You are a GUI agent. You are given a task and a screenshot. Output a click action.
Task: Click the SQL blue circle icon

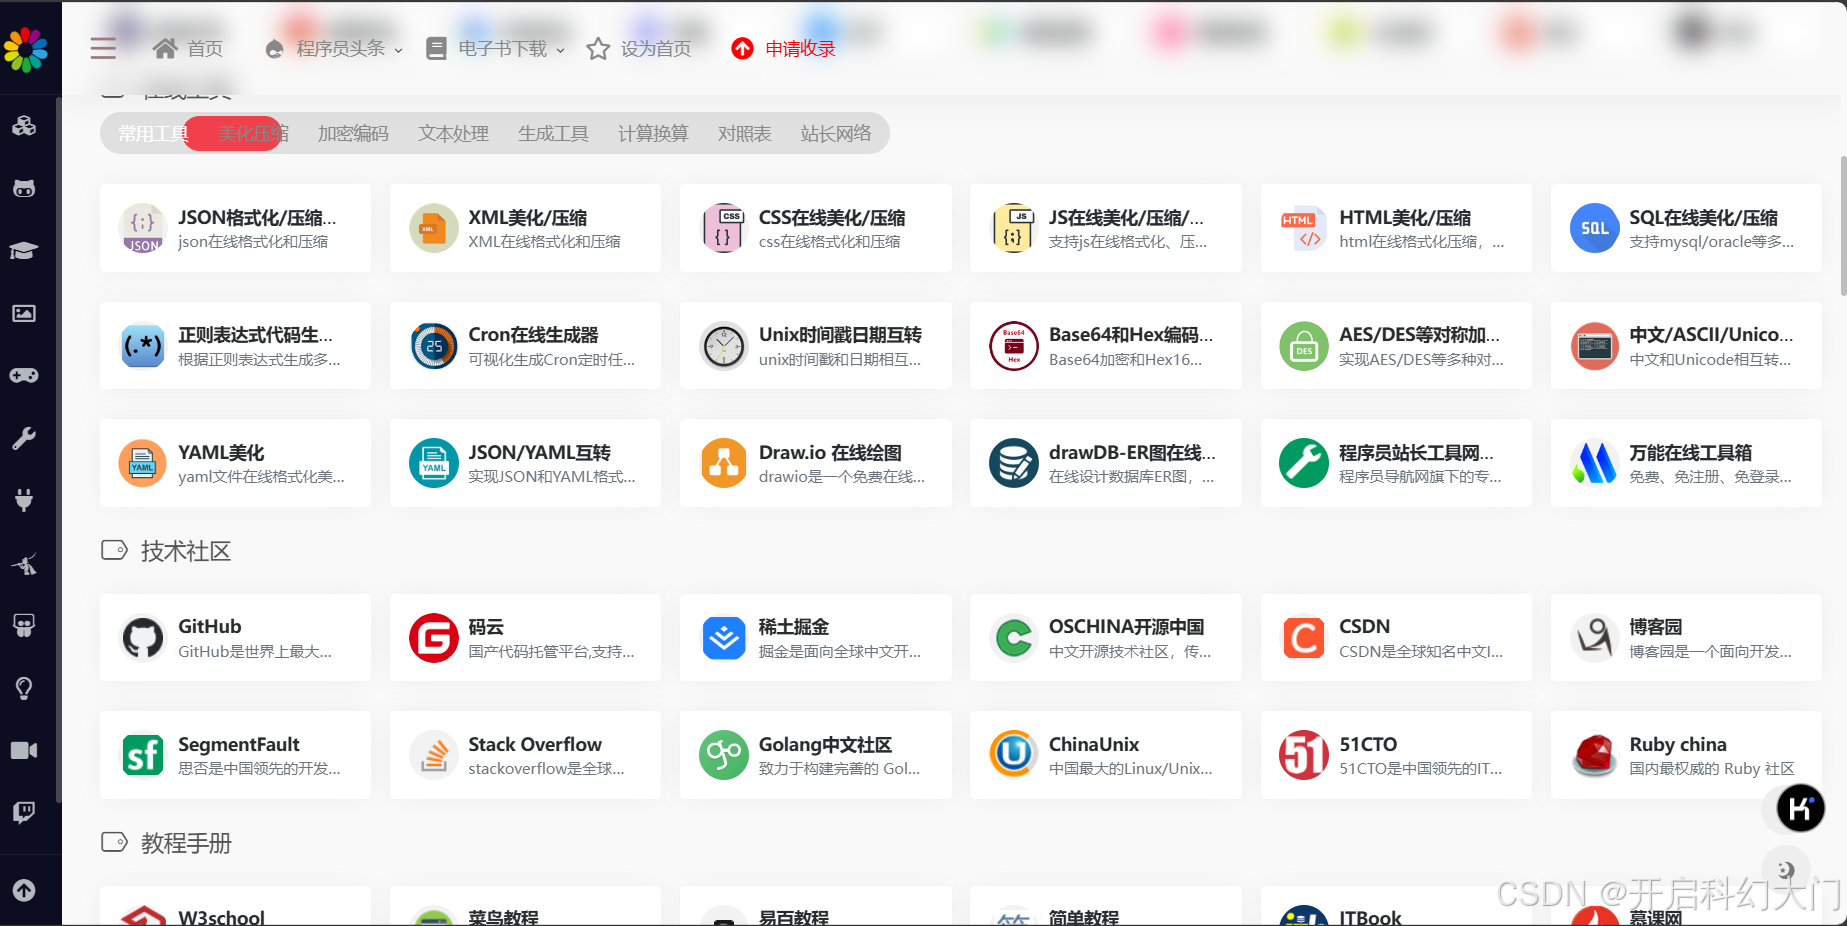(x=1595, y=228)
